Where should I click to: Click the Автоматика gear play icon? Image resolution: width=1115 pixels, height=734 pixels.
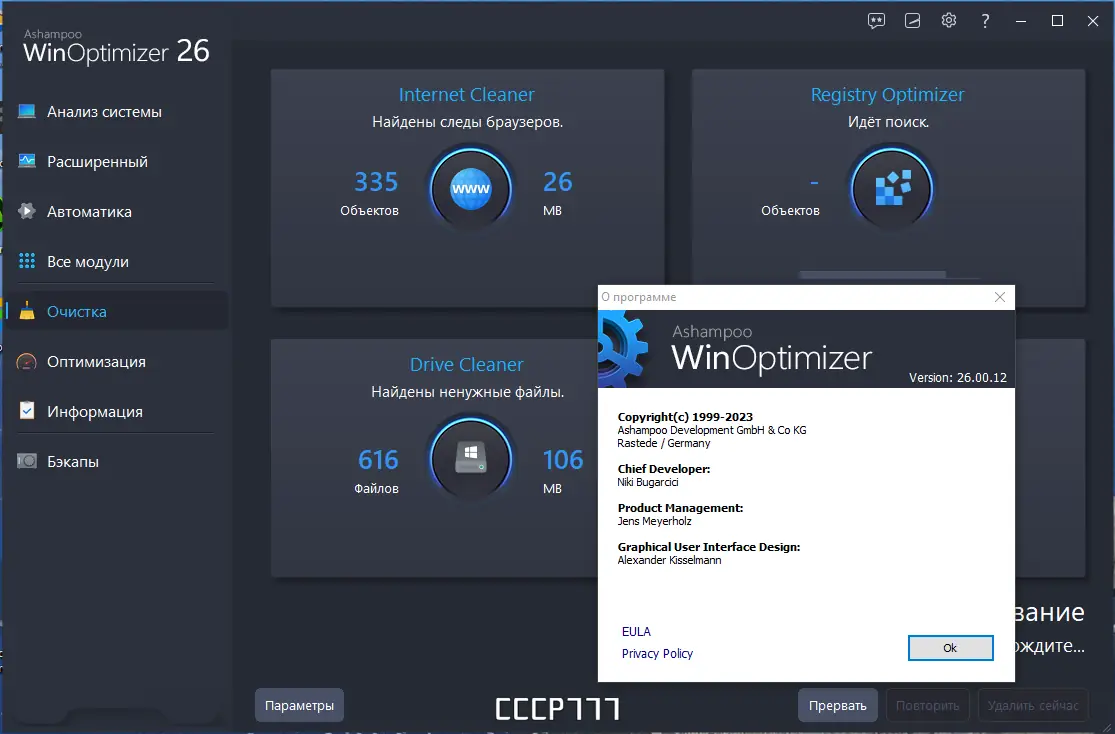click(x=27, y=211)
